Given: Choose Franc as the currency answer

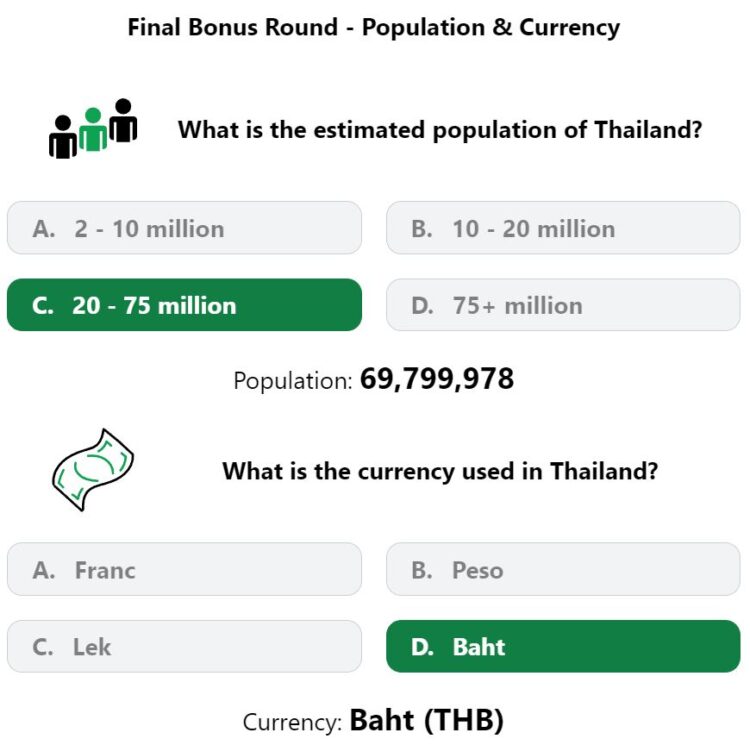Looking at the screenshot, I should coord(184,570).
